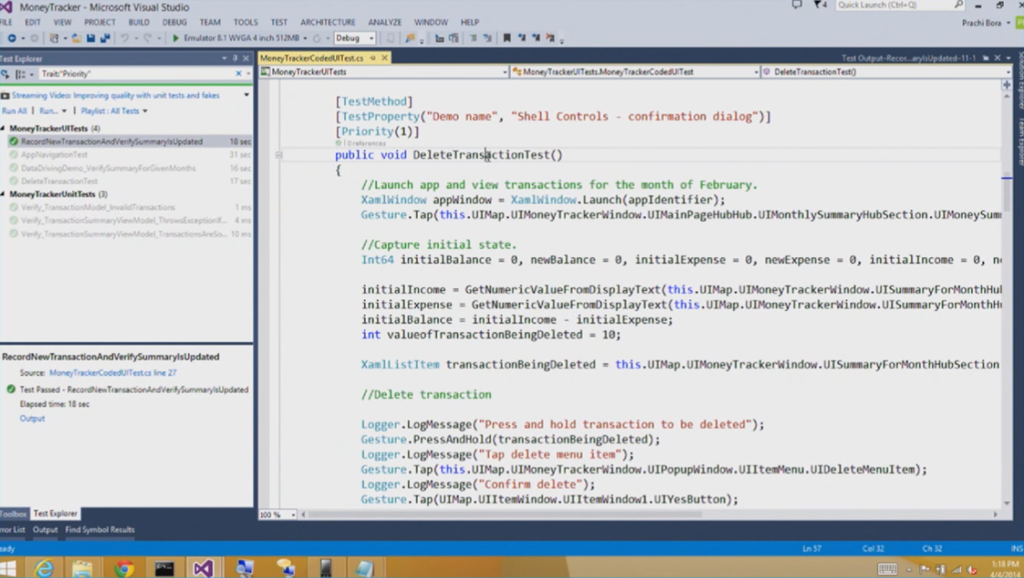Toggle a bookmark using the bookmark icon

point(507,39)
